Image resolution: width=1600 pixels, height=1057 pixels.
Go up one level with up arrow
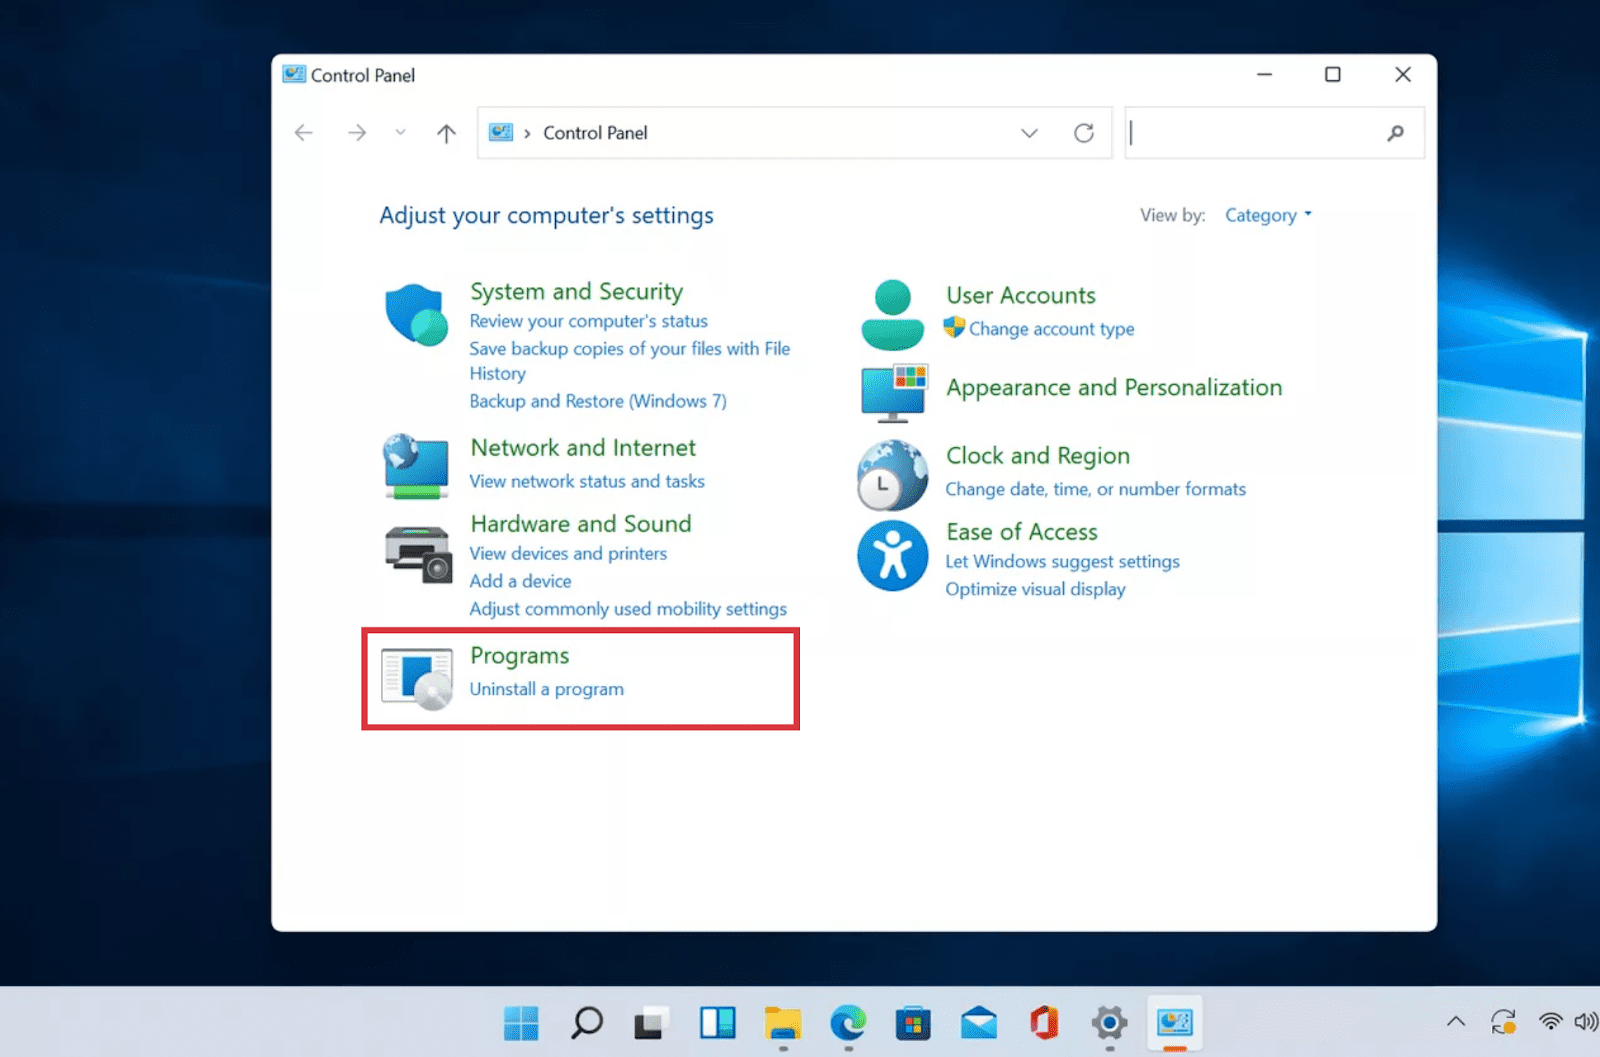(446, 133)
